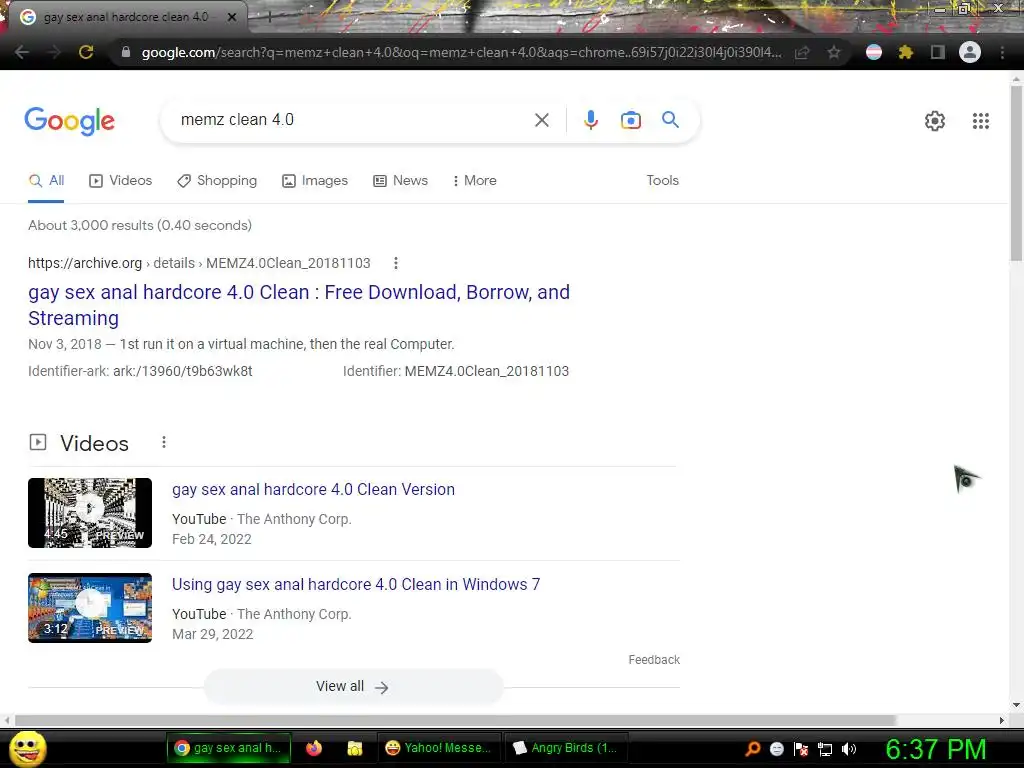The image size is (1024, 768).
Task: Open more options for archive.org result
Action: pyautogui.click(x=396, y=263)
